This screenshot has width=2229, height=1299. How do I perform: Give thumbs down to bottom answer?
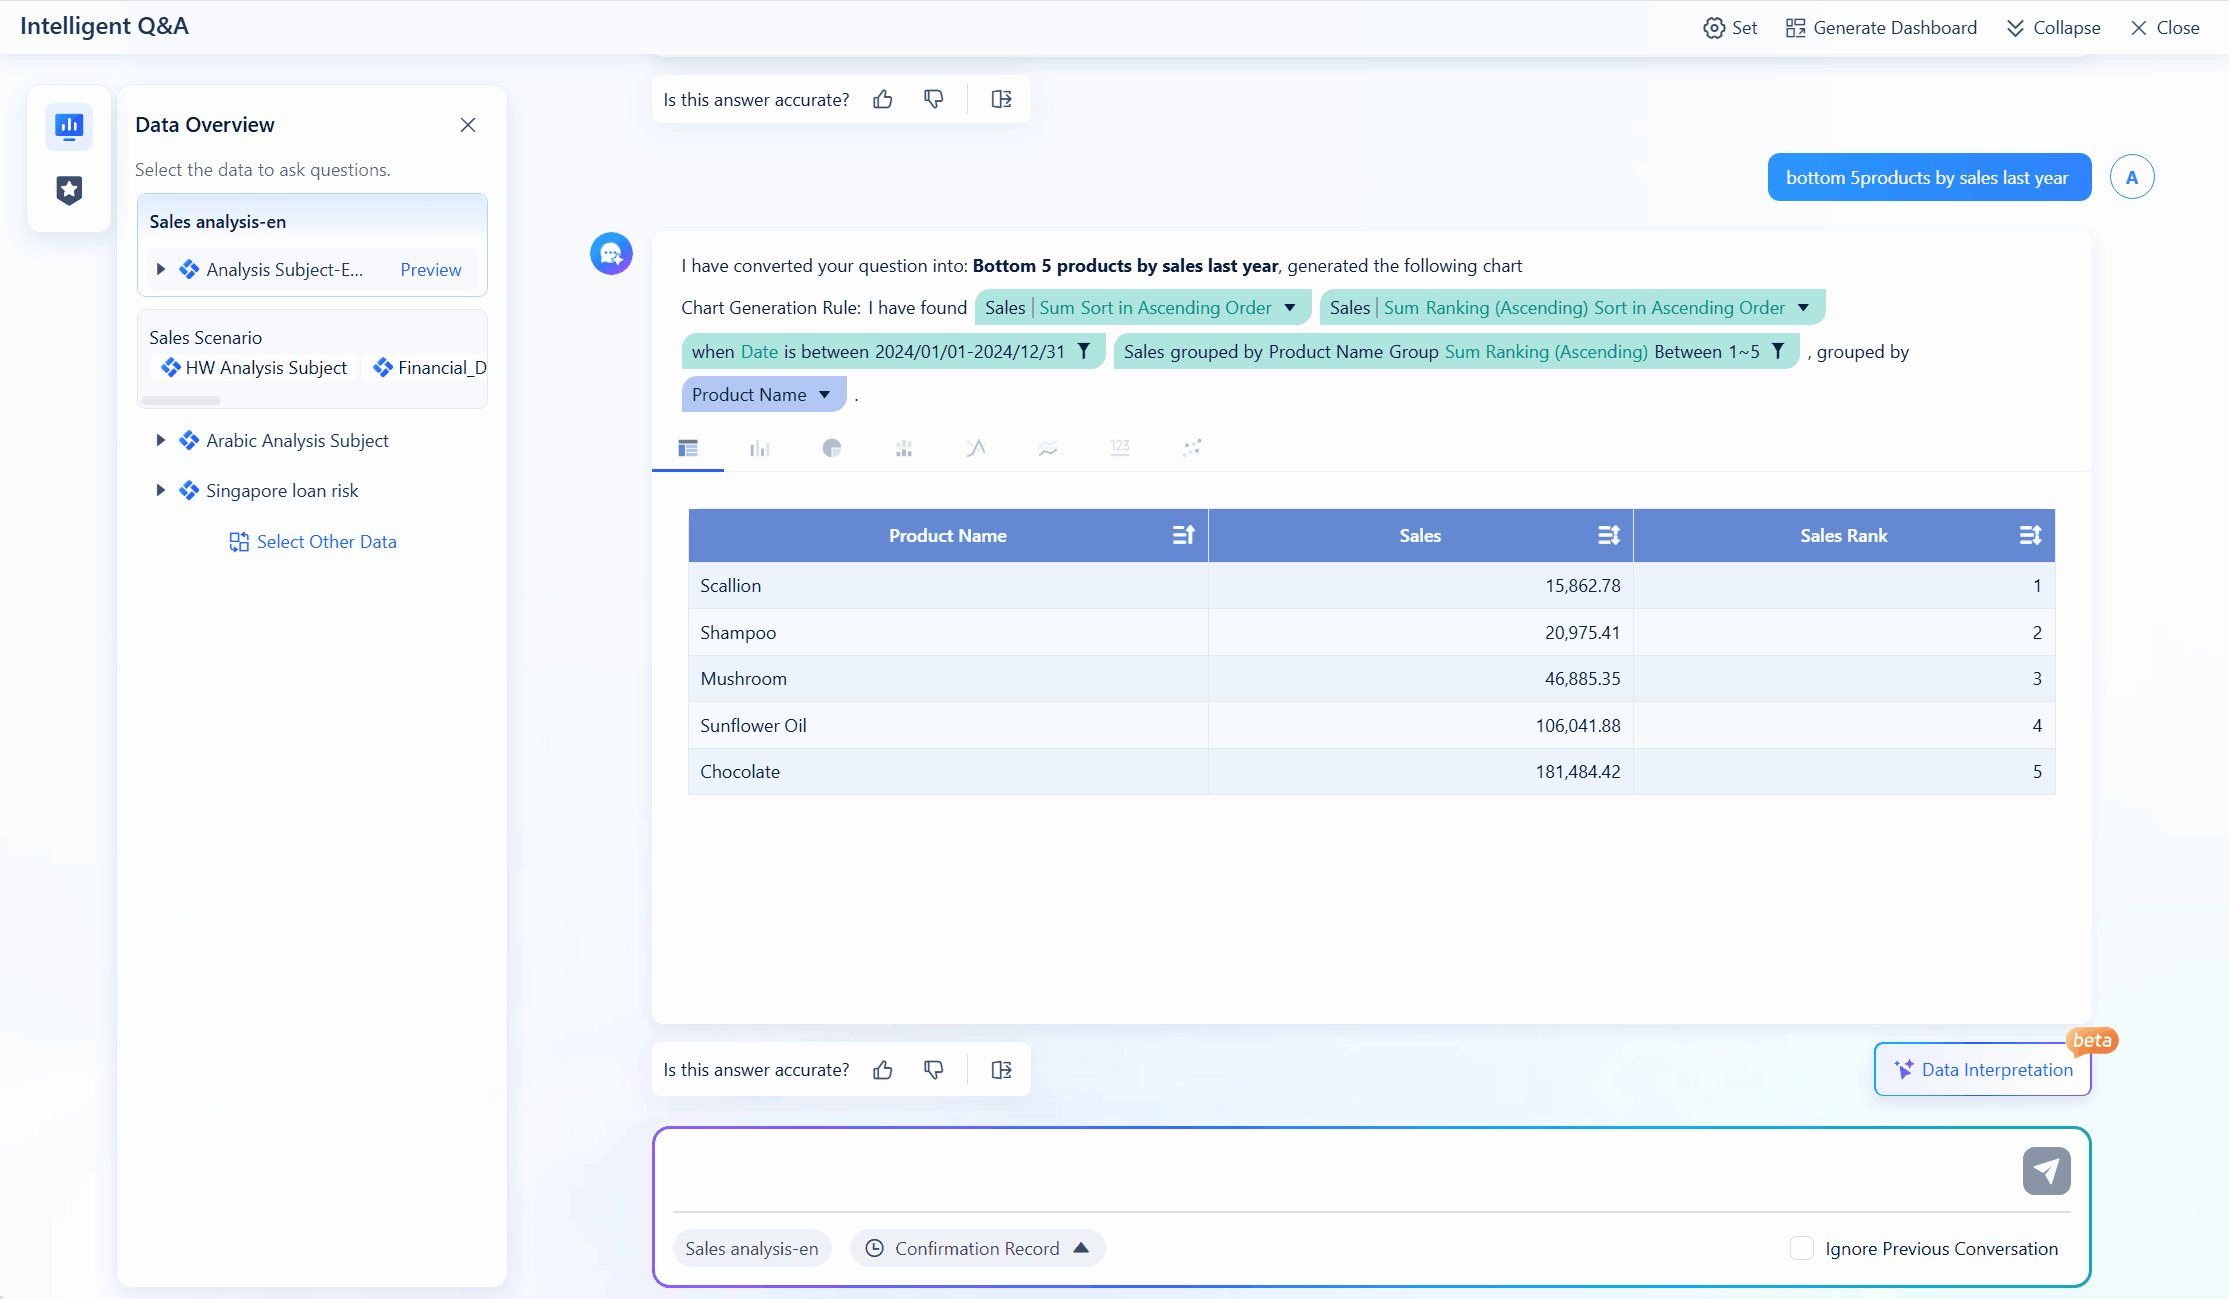click(934, 1070)
